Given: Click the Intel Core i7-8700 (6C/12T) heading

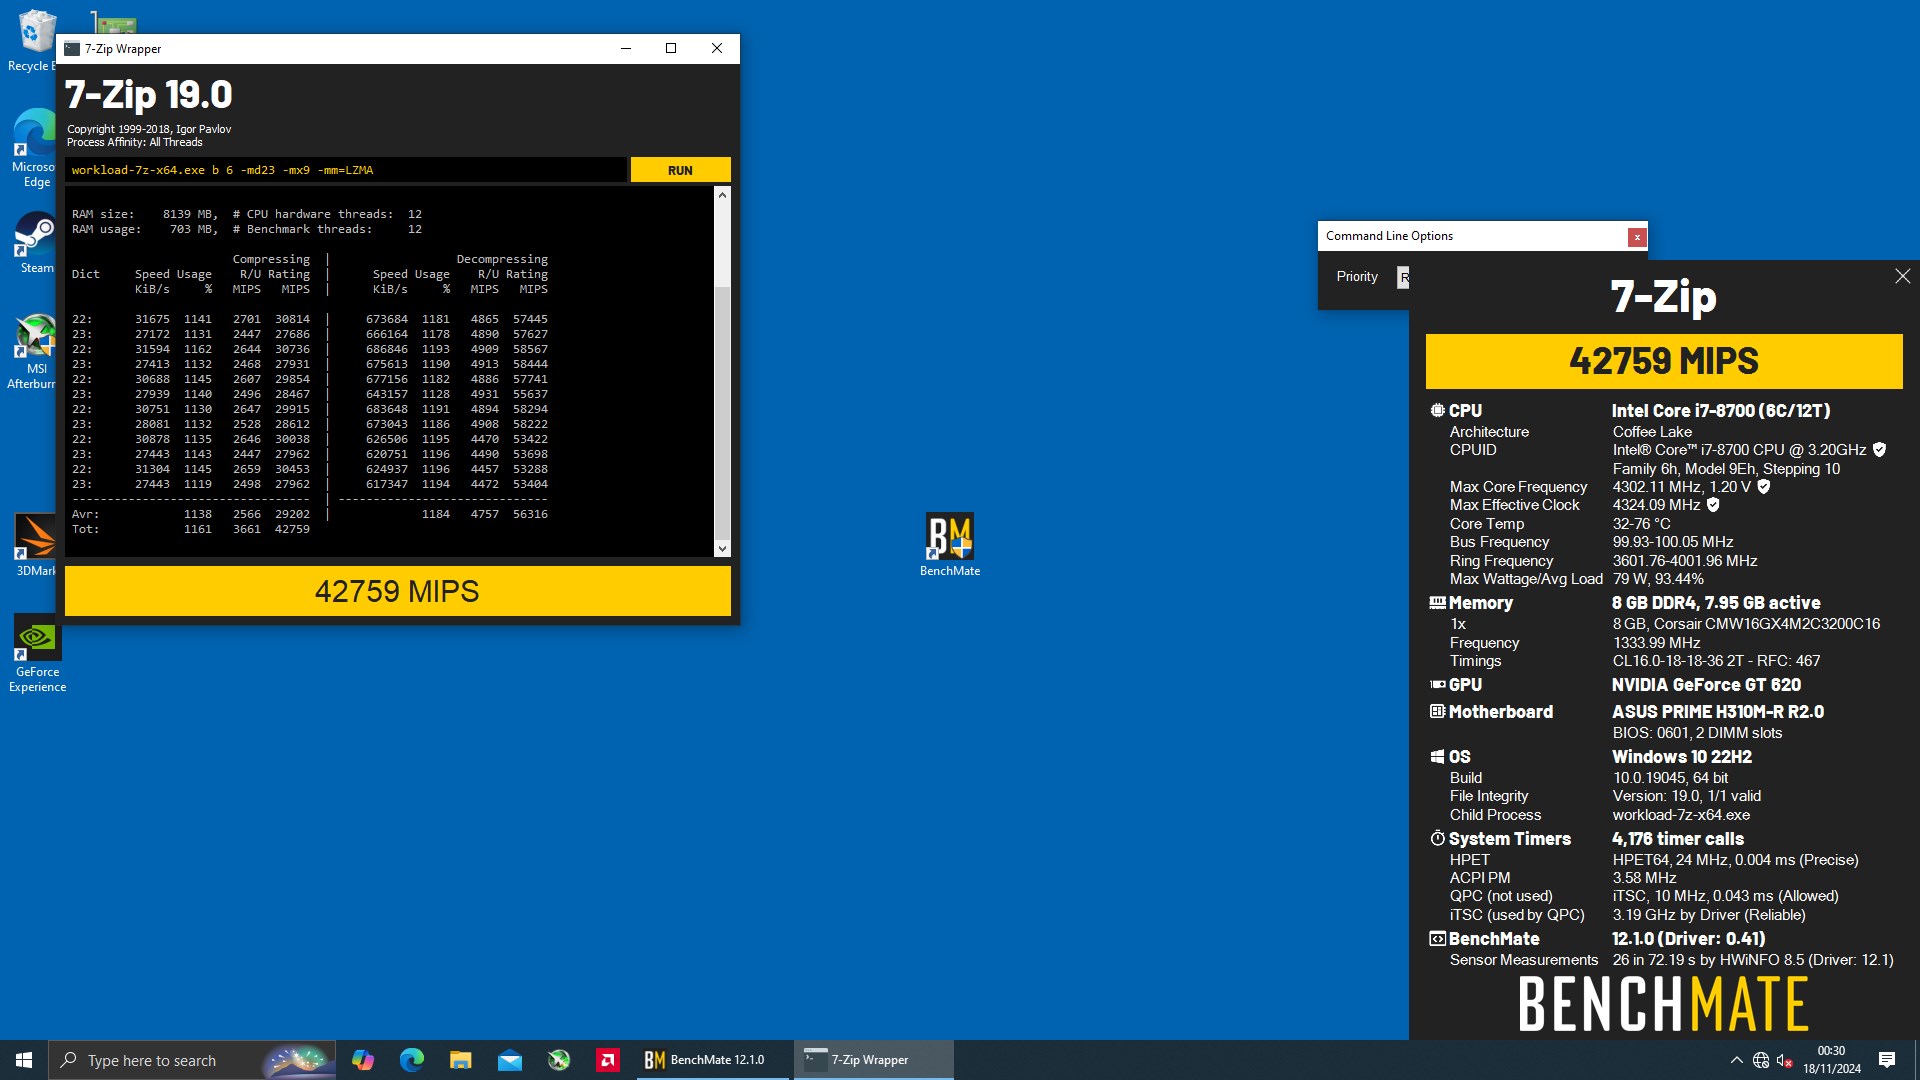Looking at the screenshot, I should [1720, 411].
